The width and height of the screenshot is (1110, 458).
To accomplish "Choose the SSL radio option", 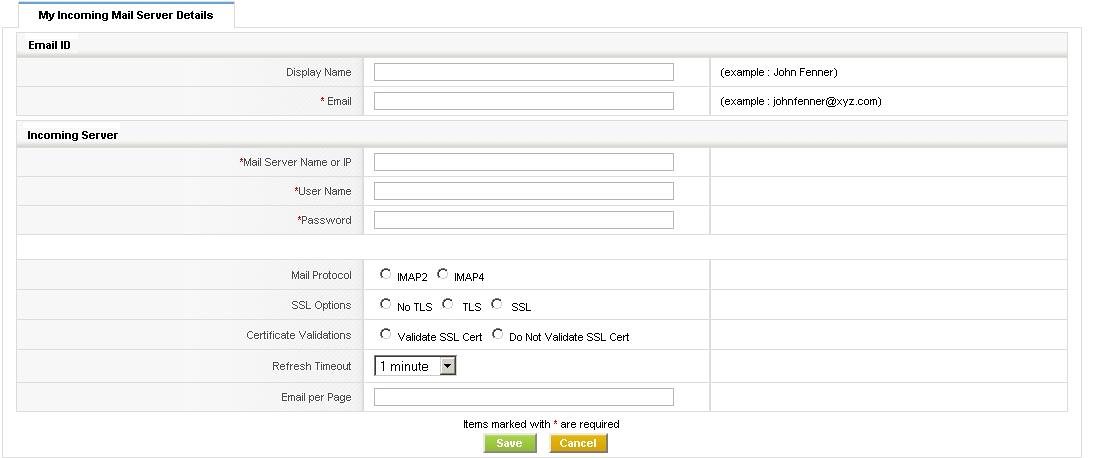I will click(x=497, y=304).
